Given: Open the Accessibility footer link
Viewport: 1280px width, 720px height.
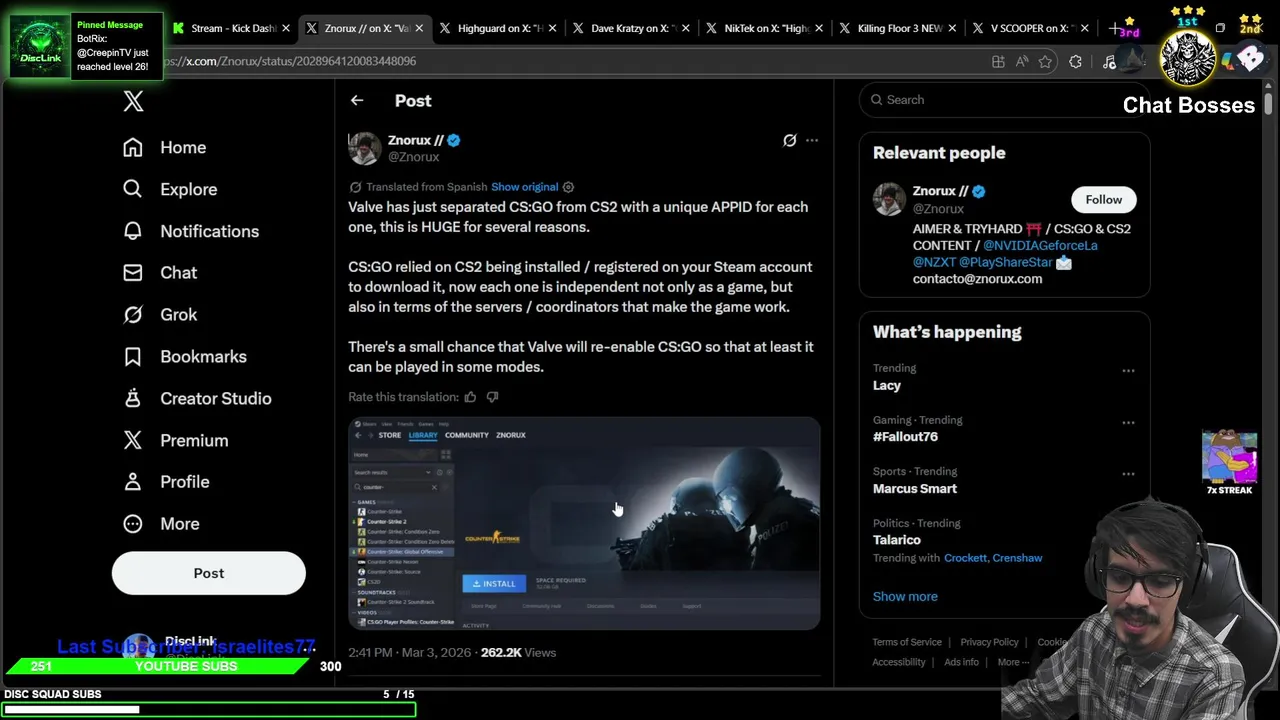Looking at the screenshot, I should click(899, 662).
